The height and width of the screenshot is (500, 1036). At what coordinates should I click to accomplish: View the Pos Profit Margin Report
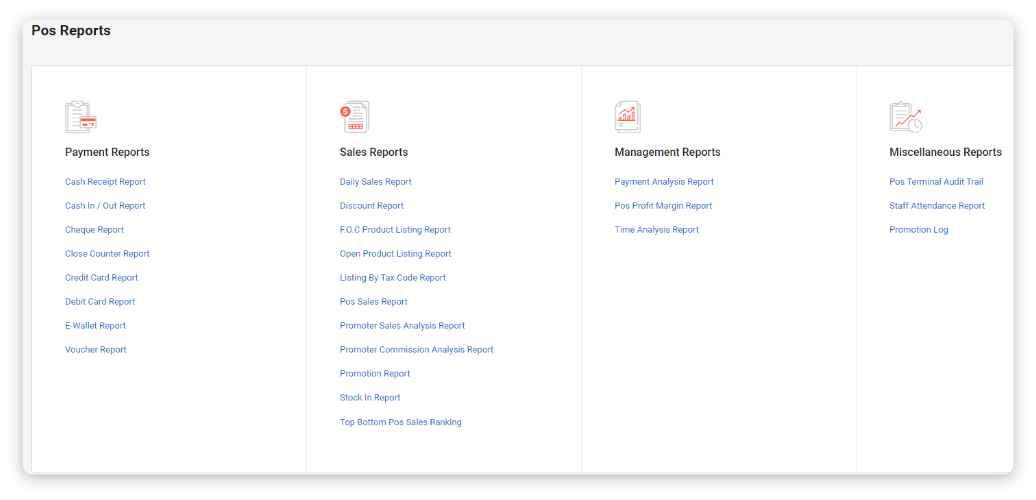(663, 206)
